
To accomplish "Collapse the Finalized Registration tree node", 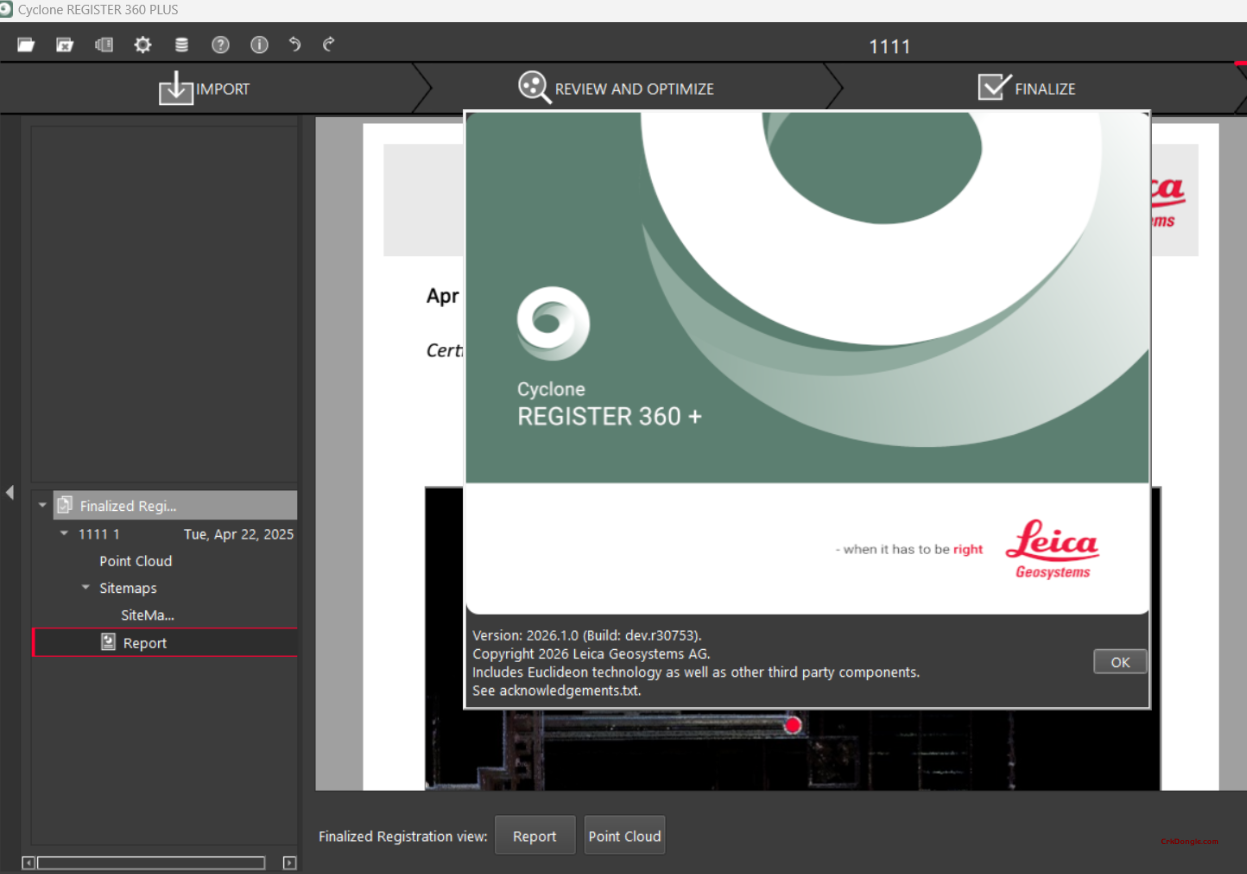I will coord(42,506).
